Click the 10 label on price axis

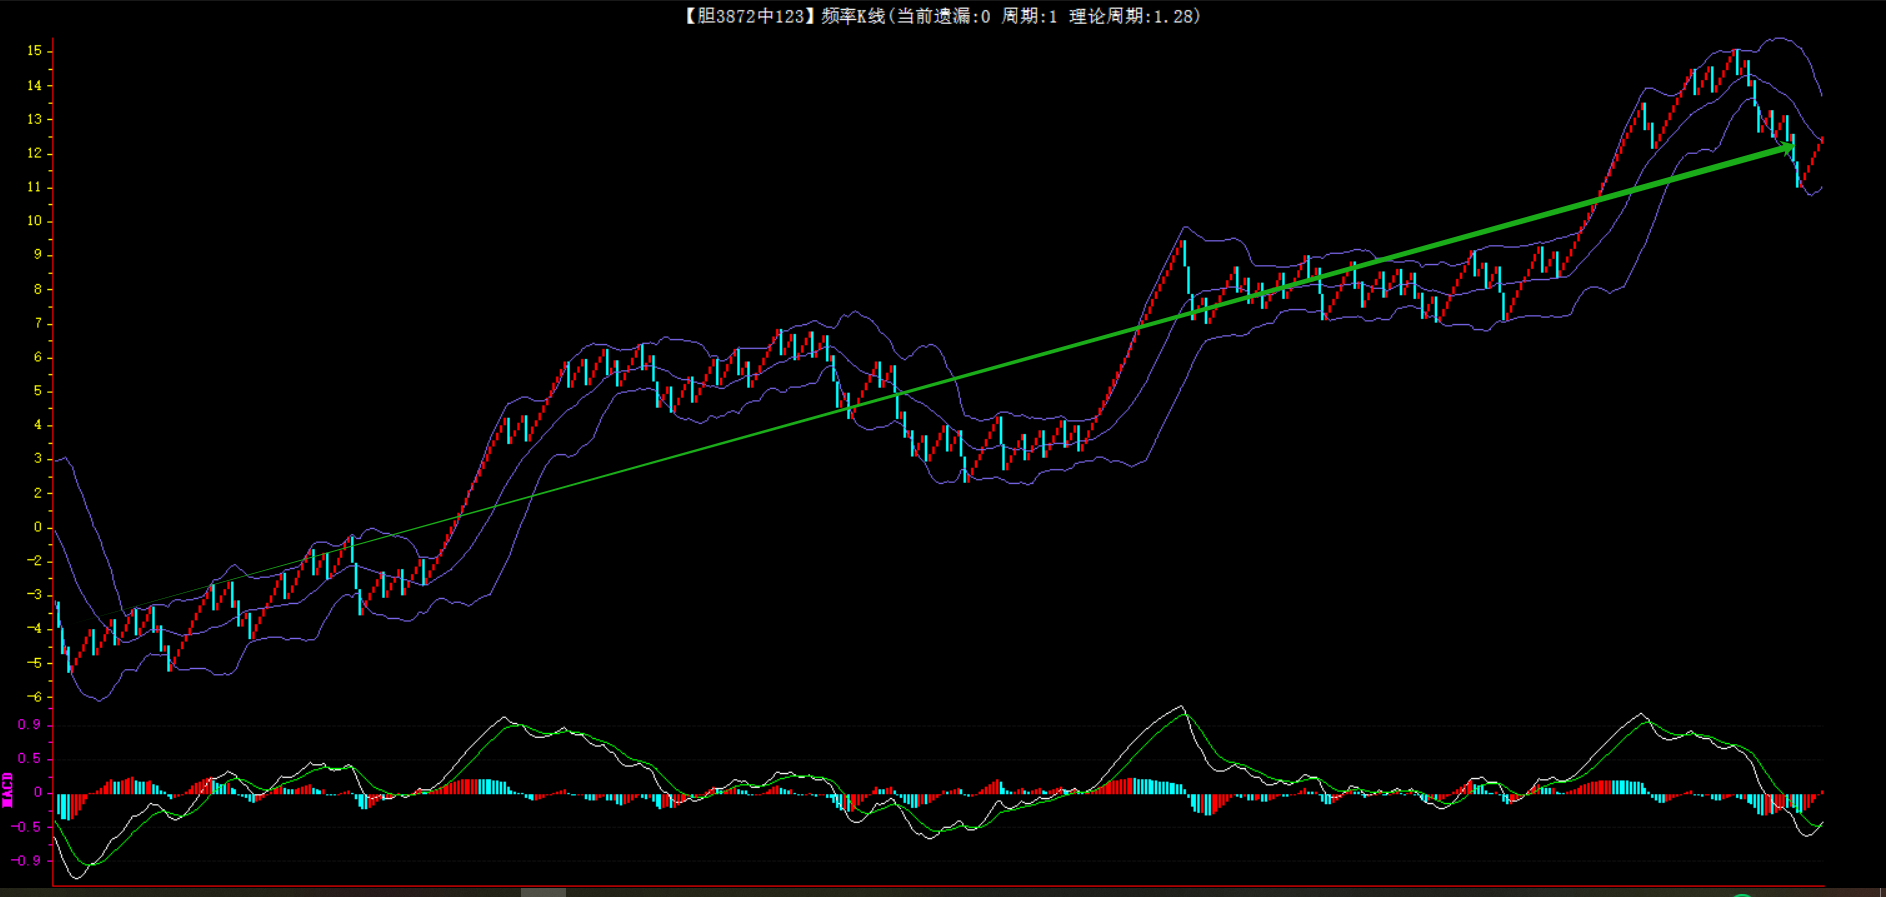[x=35, y=221]
